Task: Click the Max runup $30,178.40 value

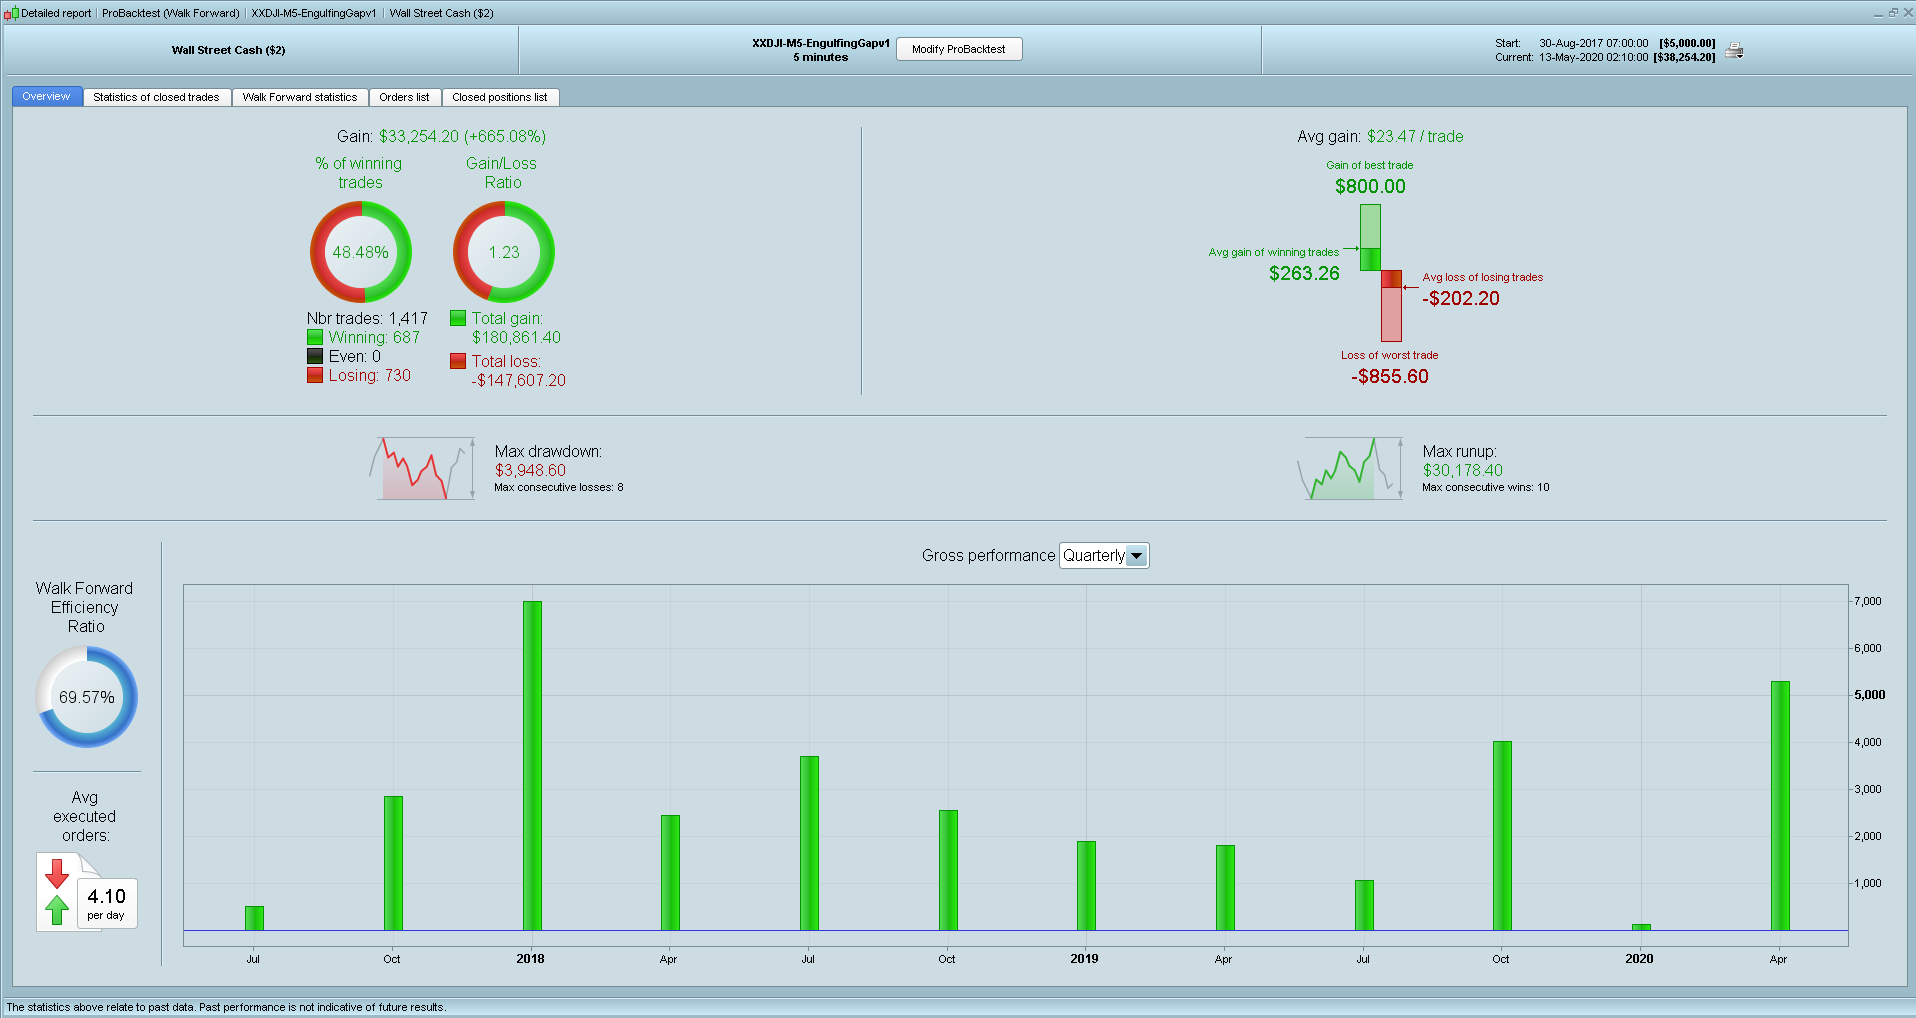Action: [x=1463, y=471]
